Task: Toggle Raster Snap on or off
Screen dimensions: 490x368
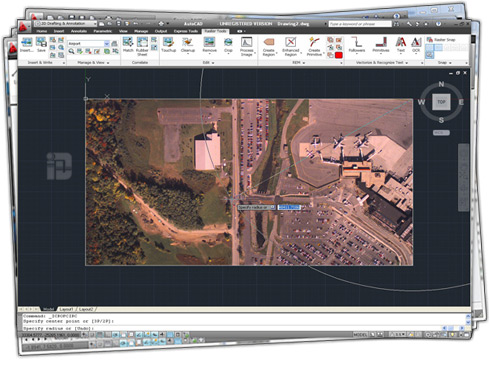Action: [441, 40]
